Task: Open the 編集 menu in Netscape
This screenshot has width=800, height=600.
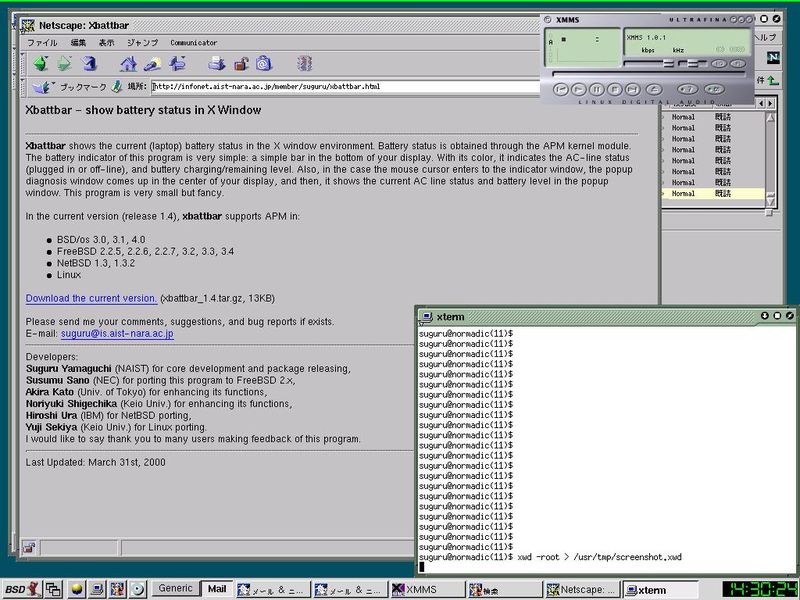Action: [78, 43]
